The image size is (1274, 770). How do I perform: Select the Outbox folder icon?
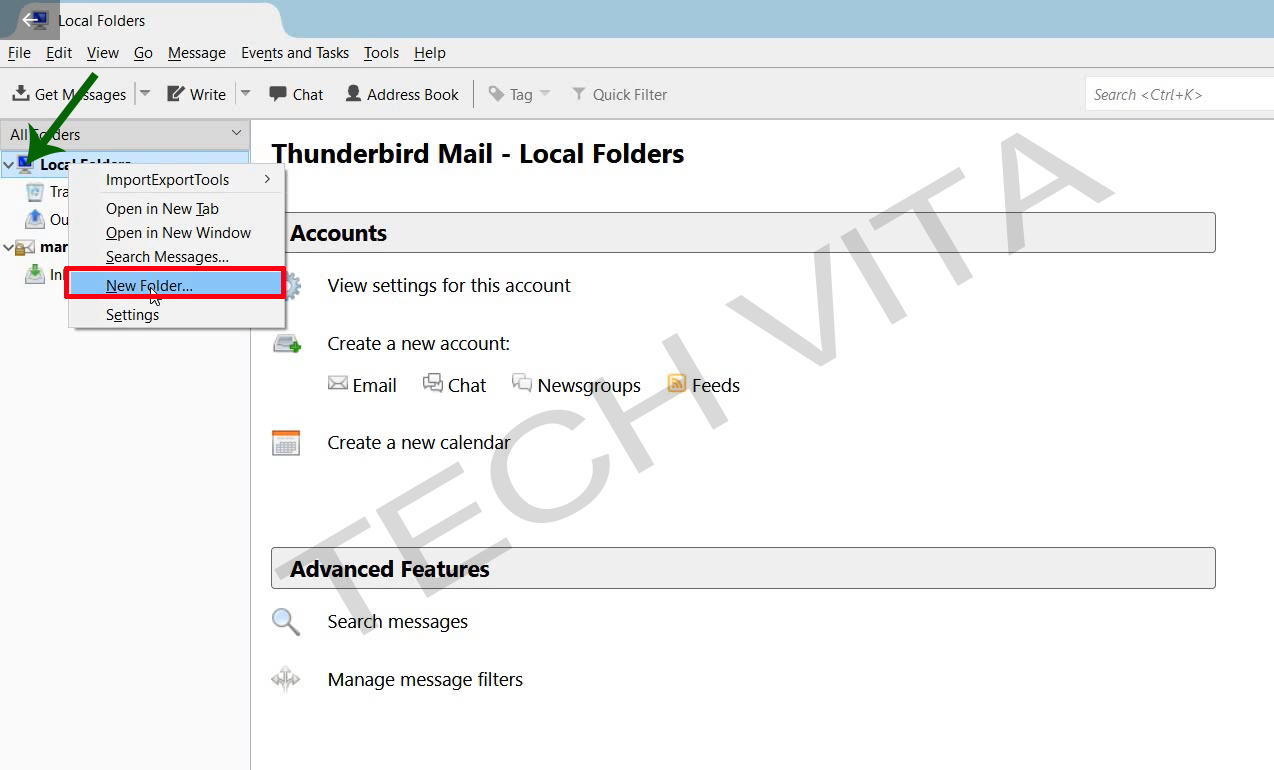pyautogui.click(x=35, y=219)
